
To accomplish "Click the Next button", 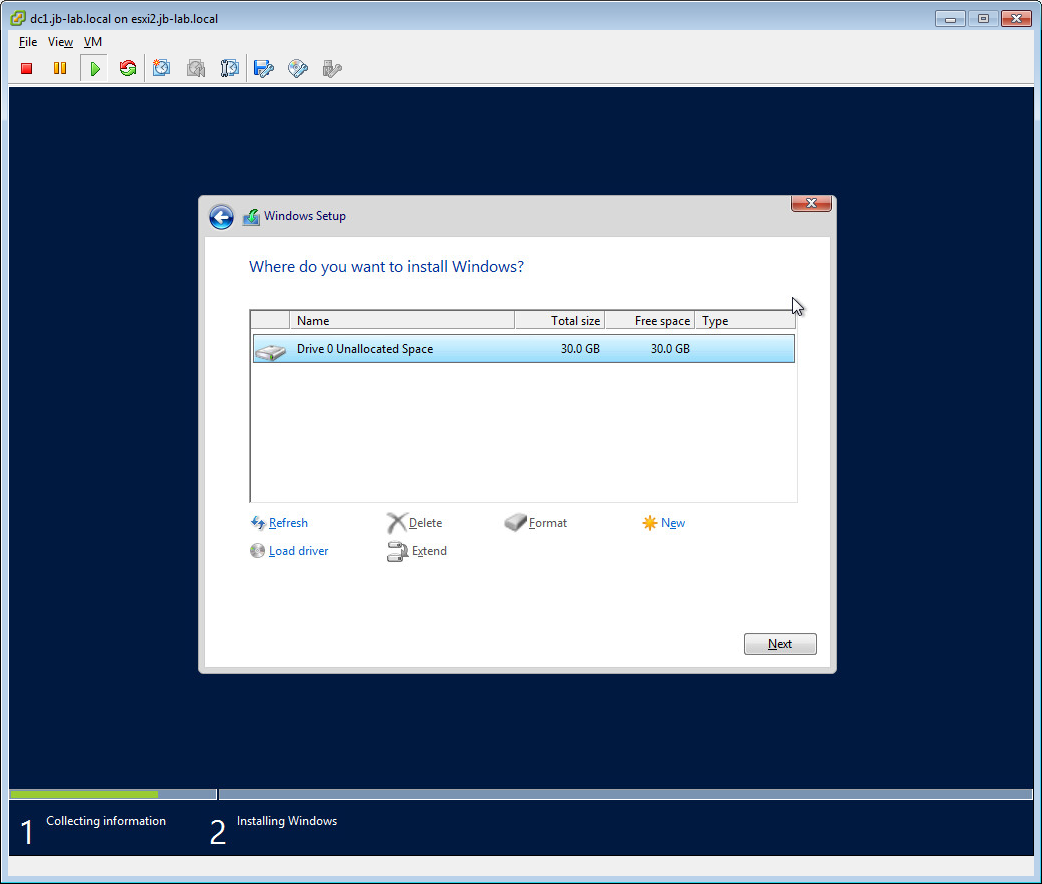I will click(x=780, y=644).
